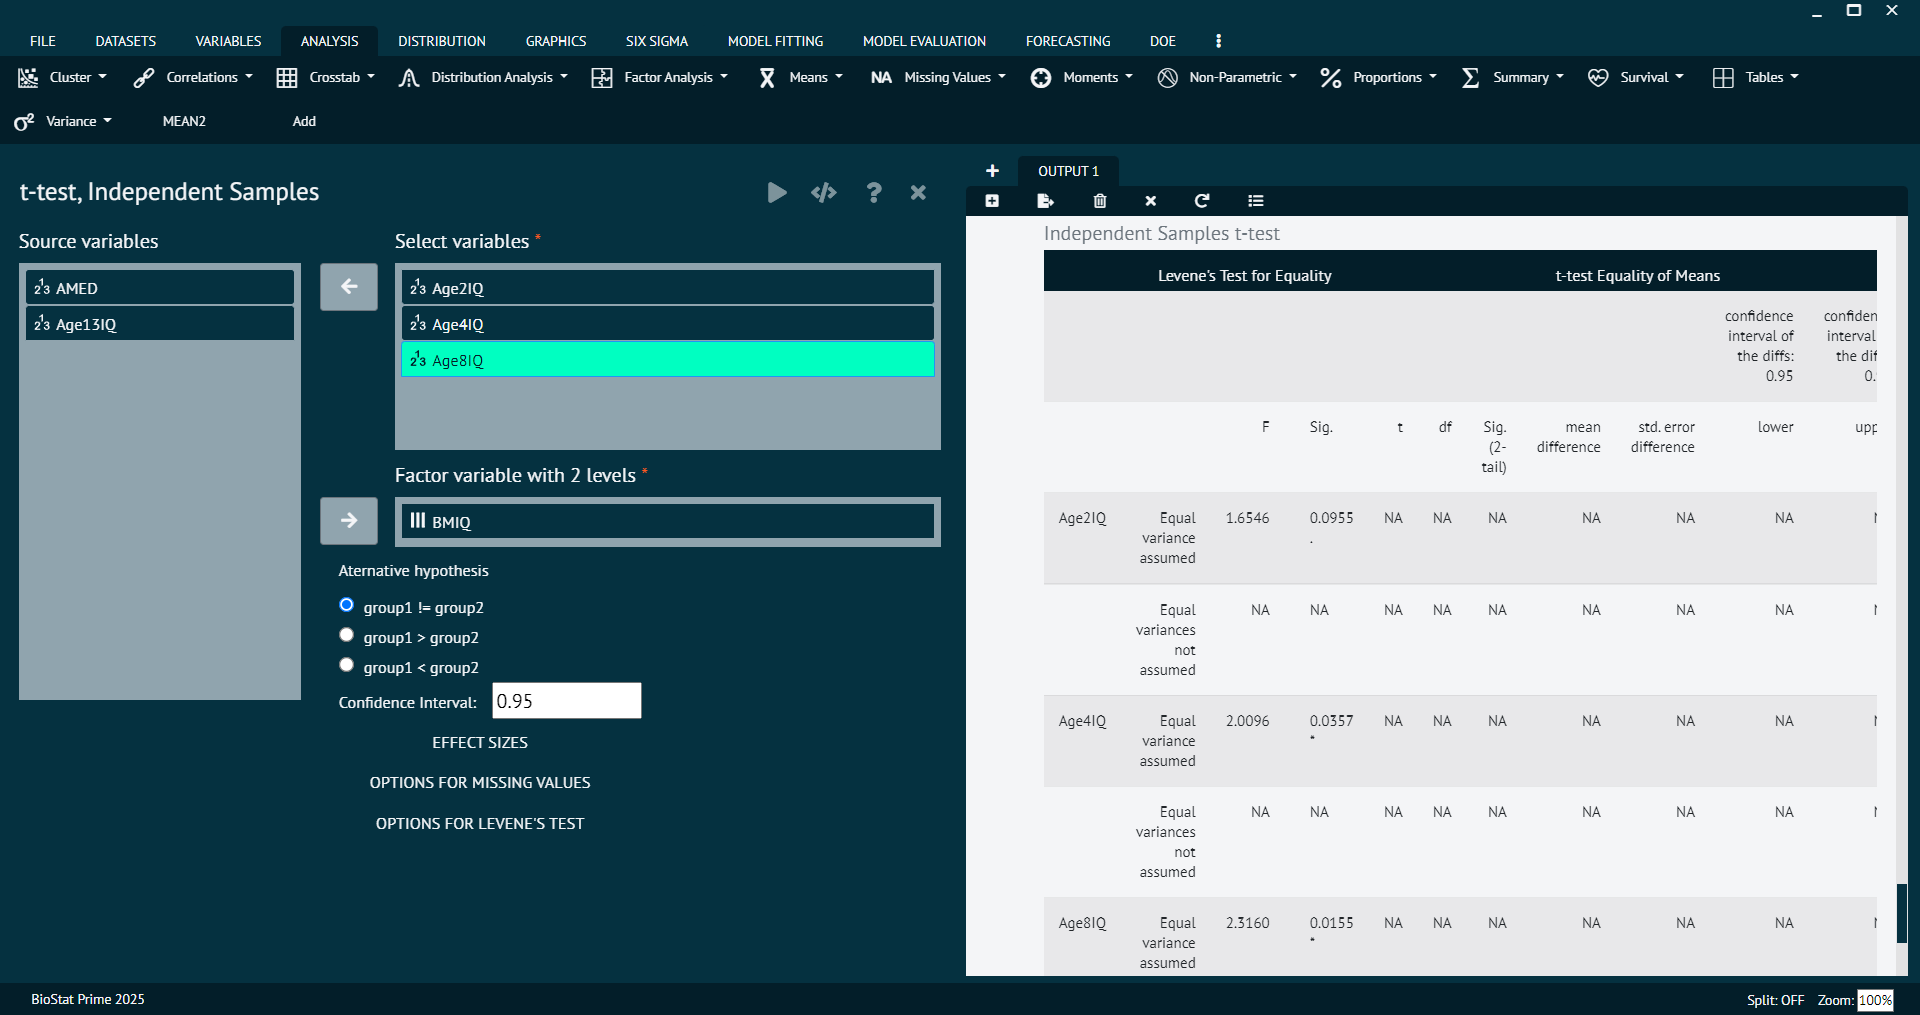Click the Moments plus-circle icon

pyautogui.click(x=1041, y=78)
